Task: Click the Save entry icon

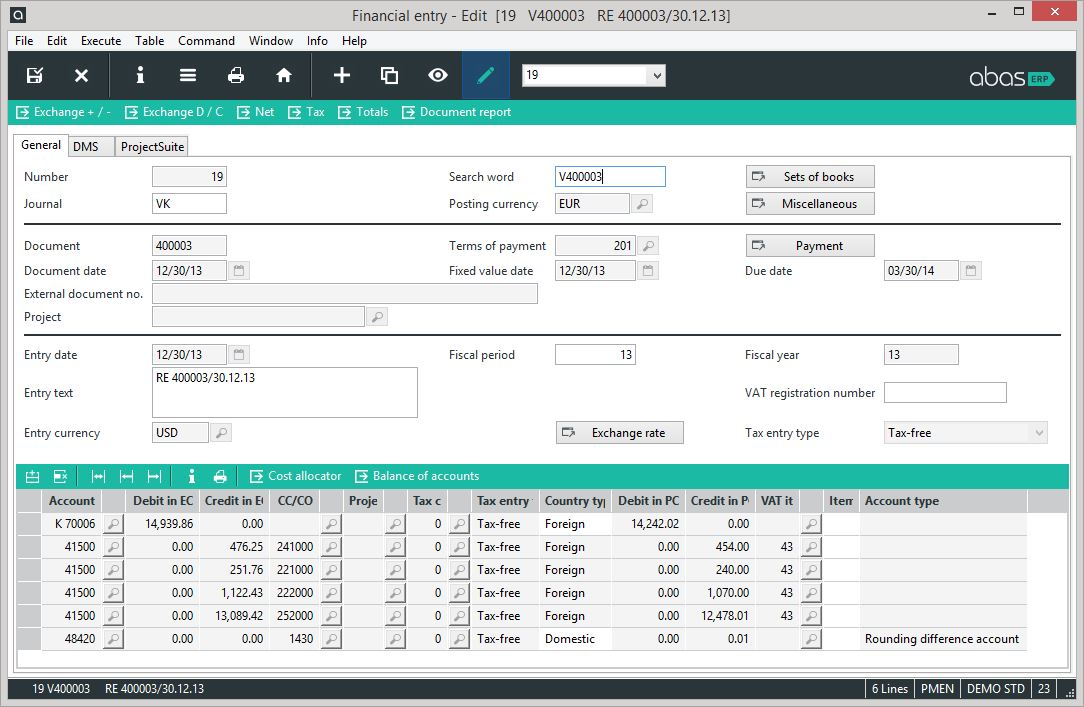Action: [35, 75]
